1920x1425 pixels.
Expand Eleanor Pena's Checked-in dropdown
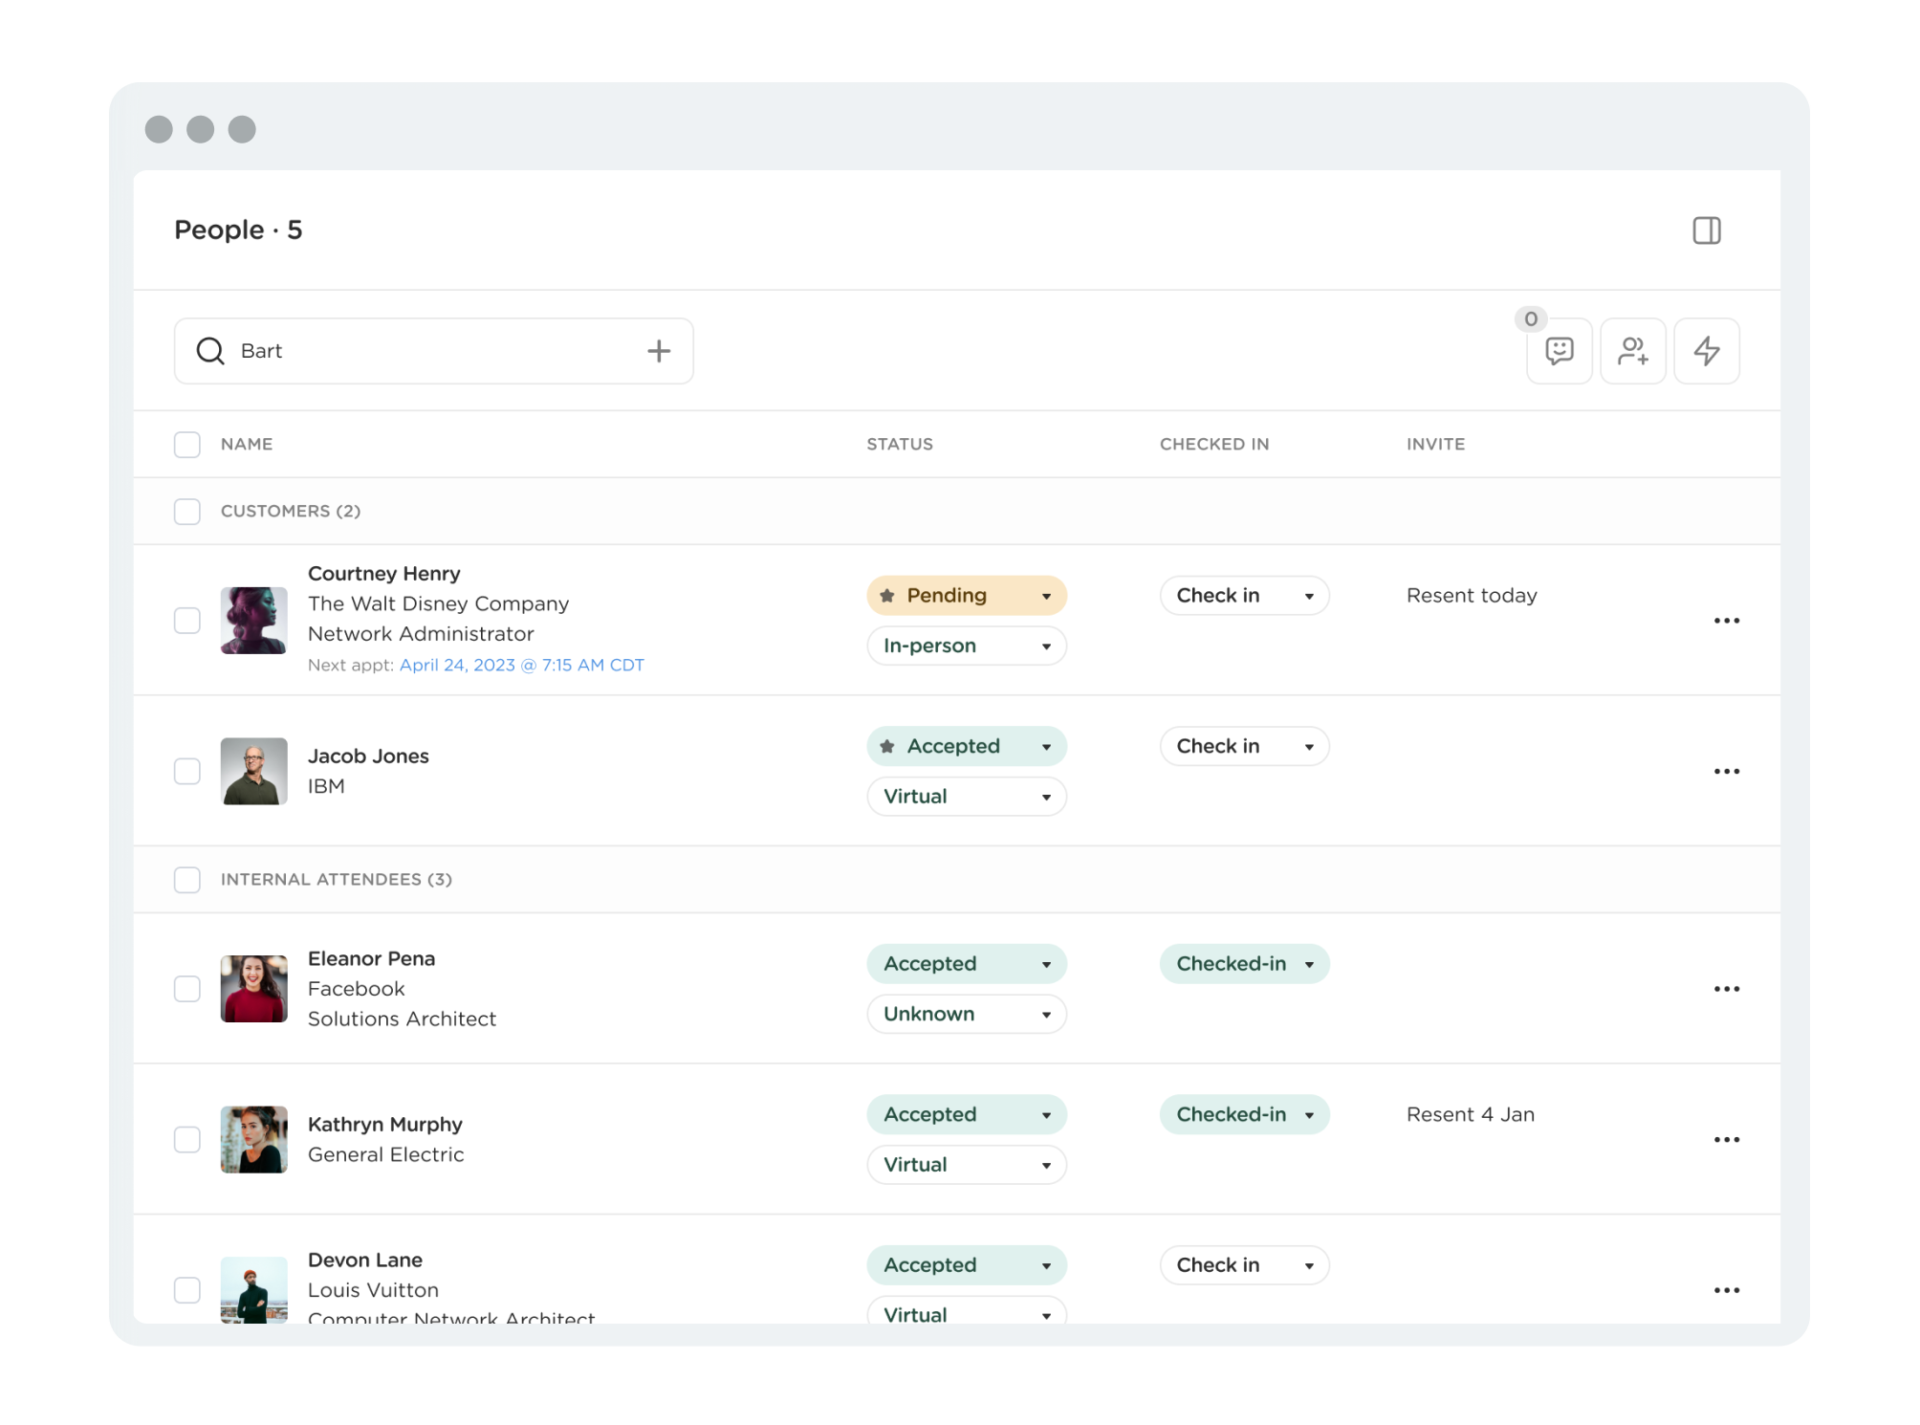pyautogui.click(x=1244, y=964)
